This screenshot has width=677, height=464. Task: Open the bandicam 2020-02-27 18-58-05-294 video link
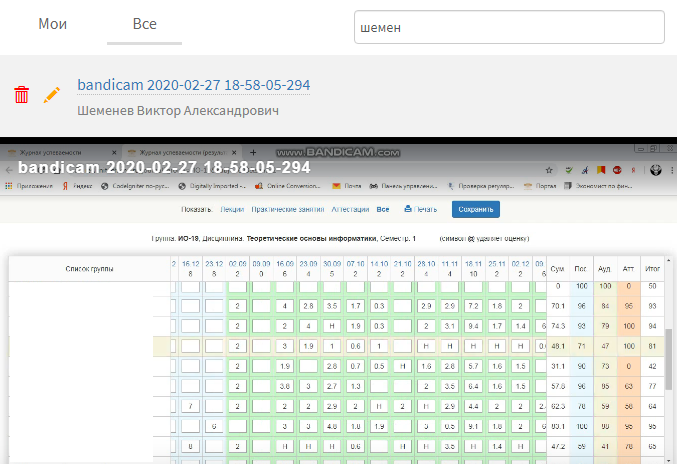[x=193, y=86]
